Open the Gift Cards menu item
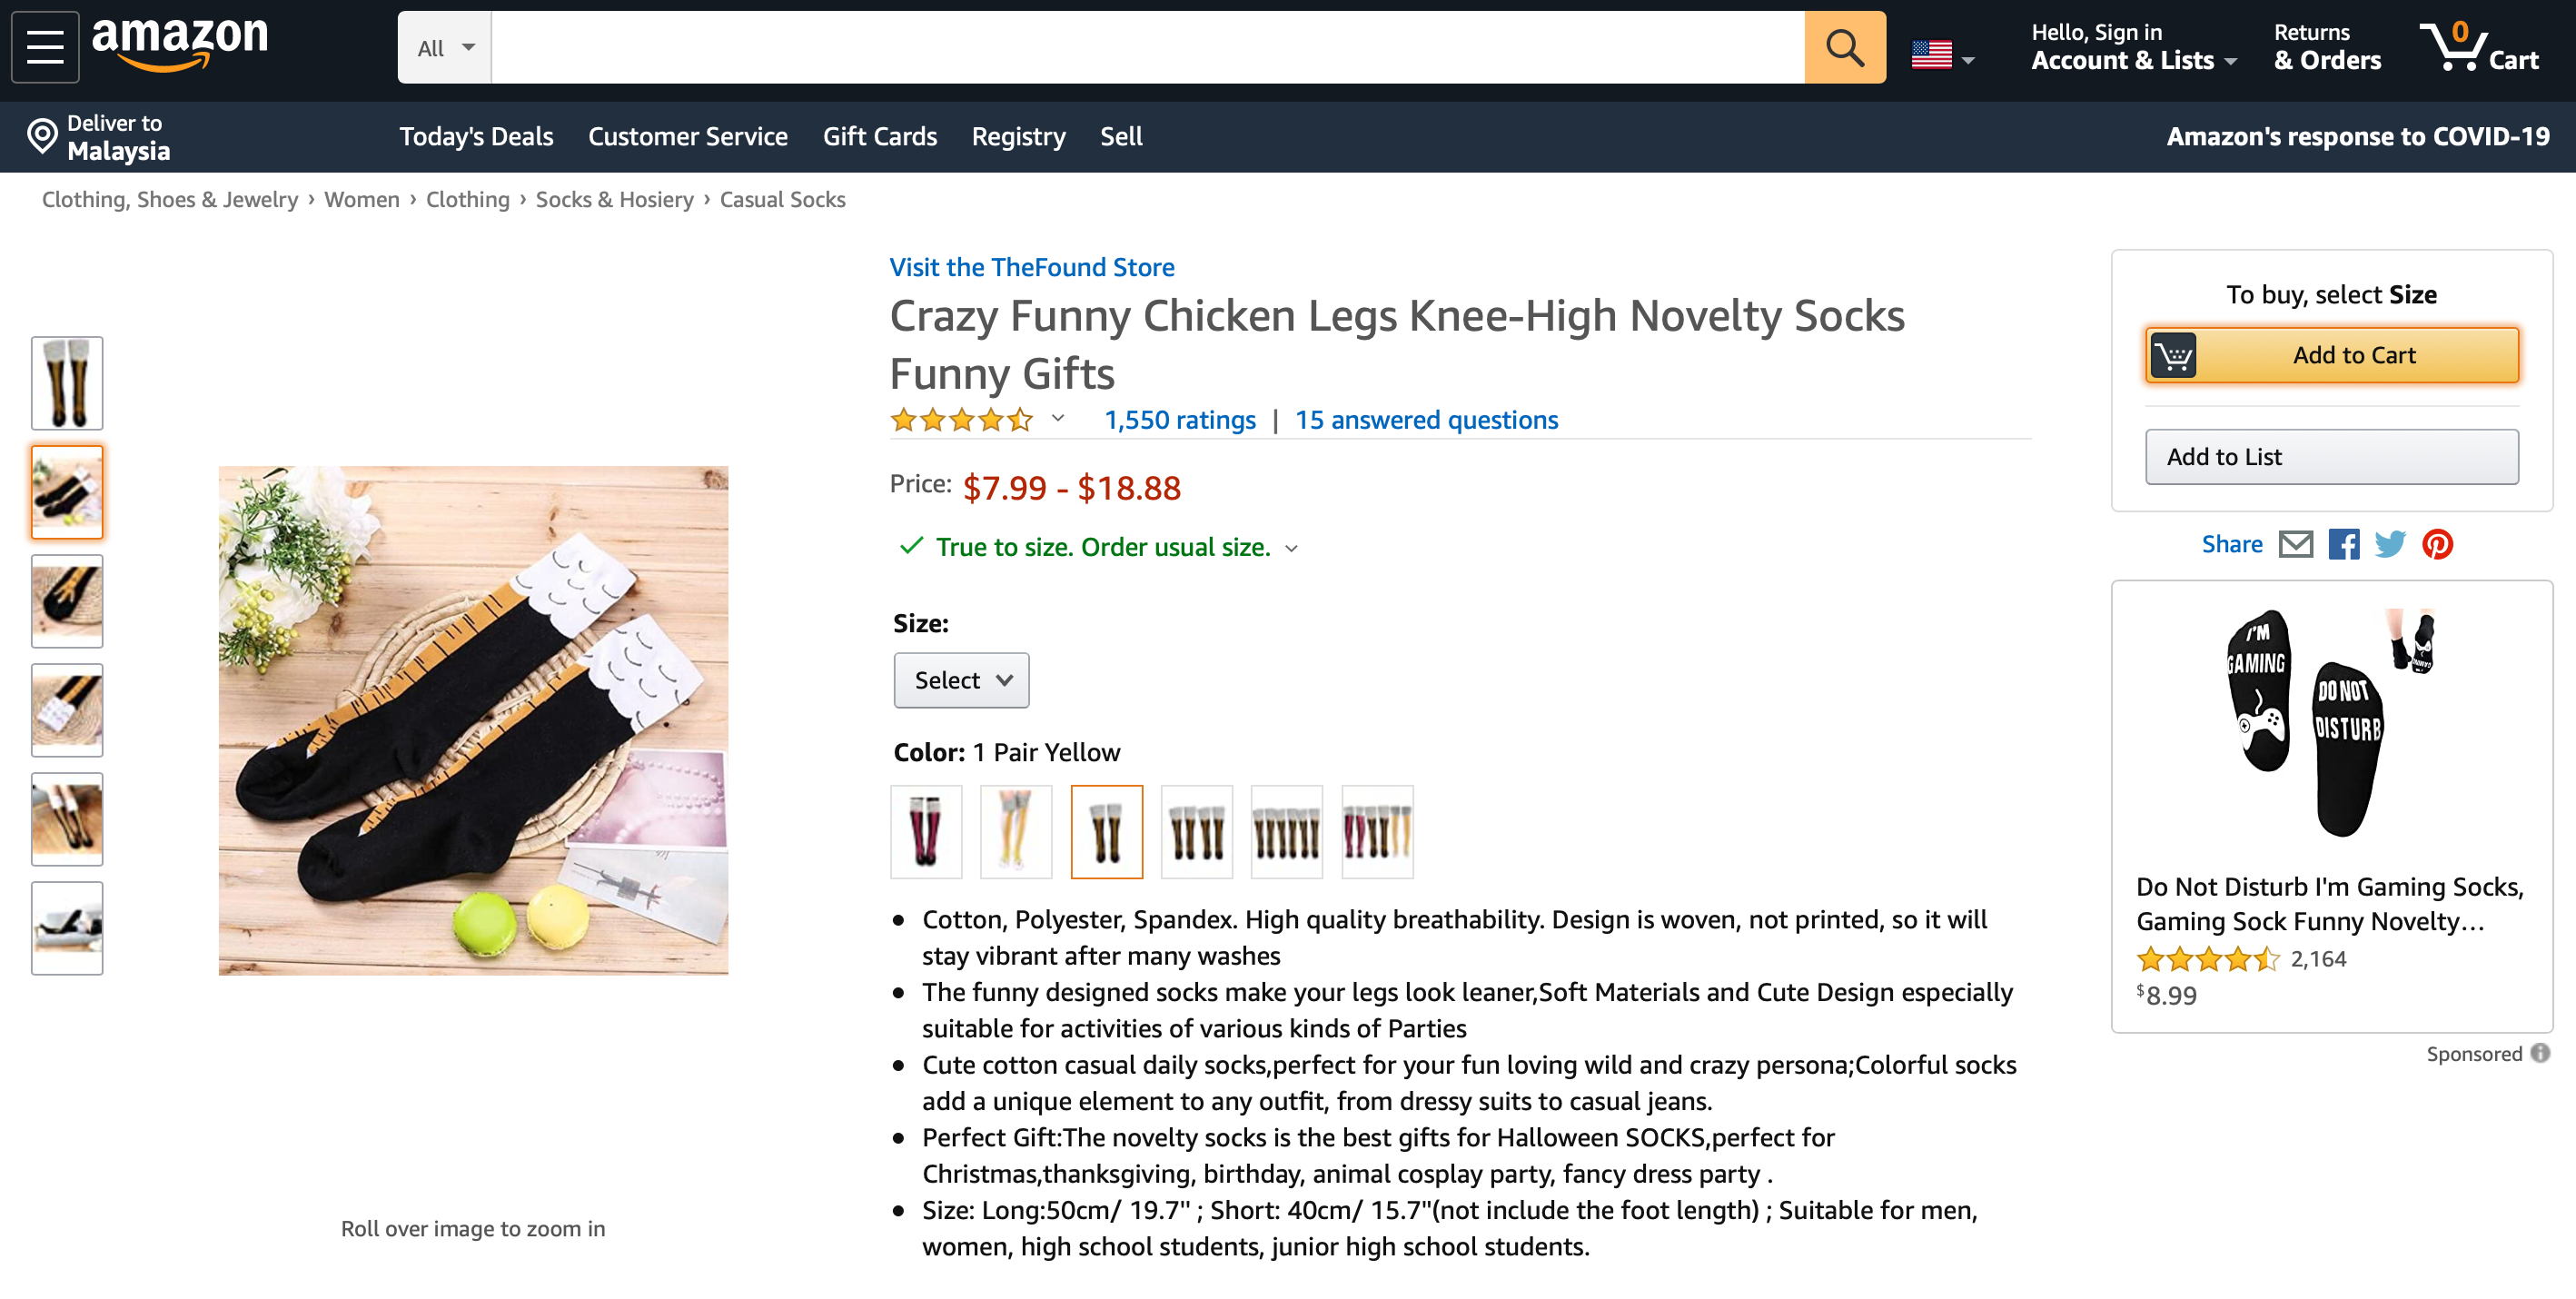Screen dimensions: 2576x1299 coord(879,136)
